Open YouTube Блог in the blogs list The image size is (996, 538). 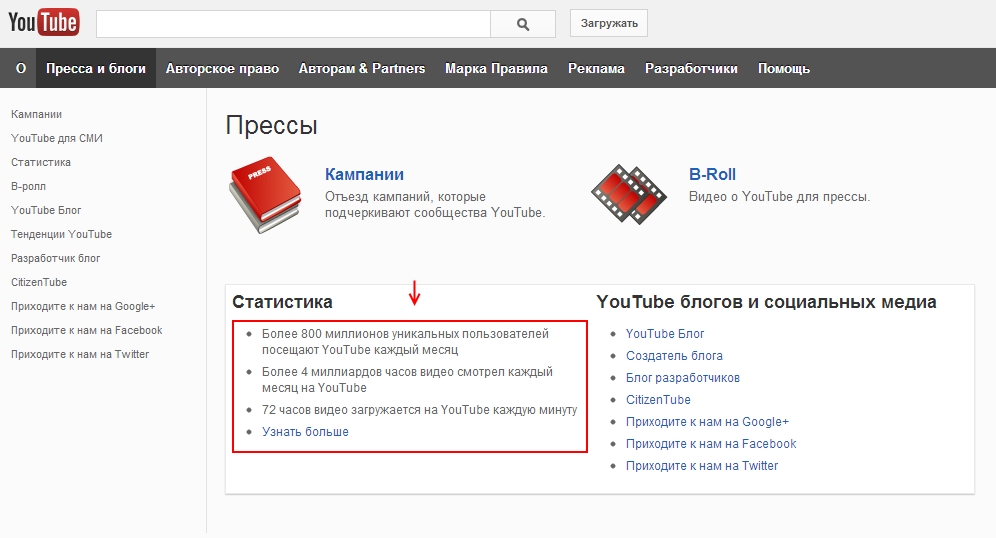[664, 334]
